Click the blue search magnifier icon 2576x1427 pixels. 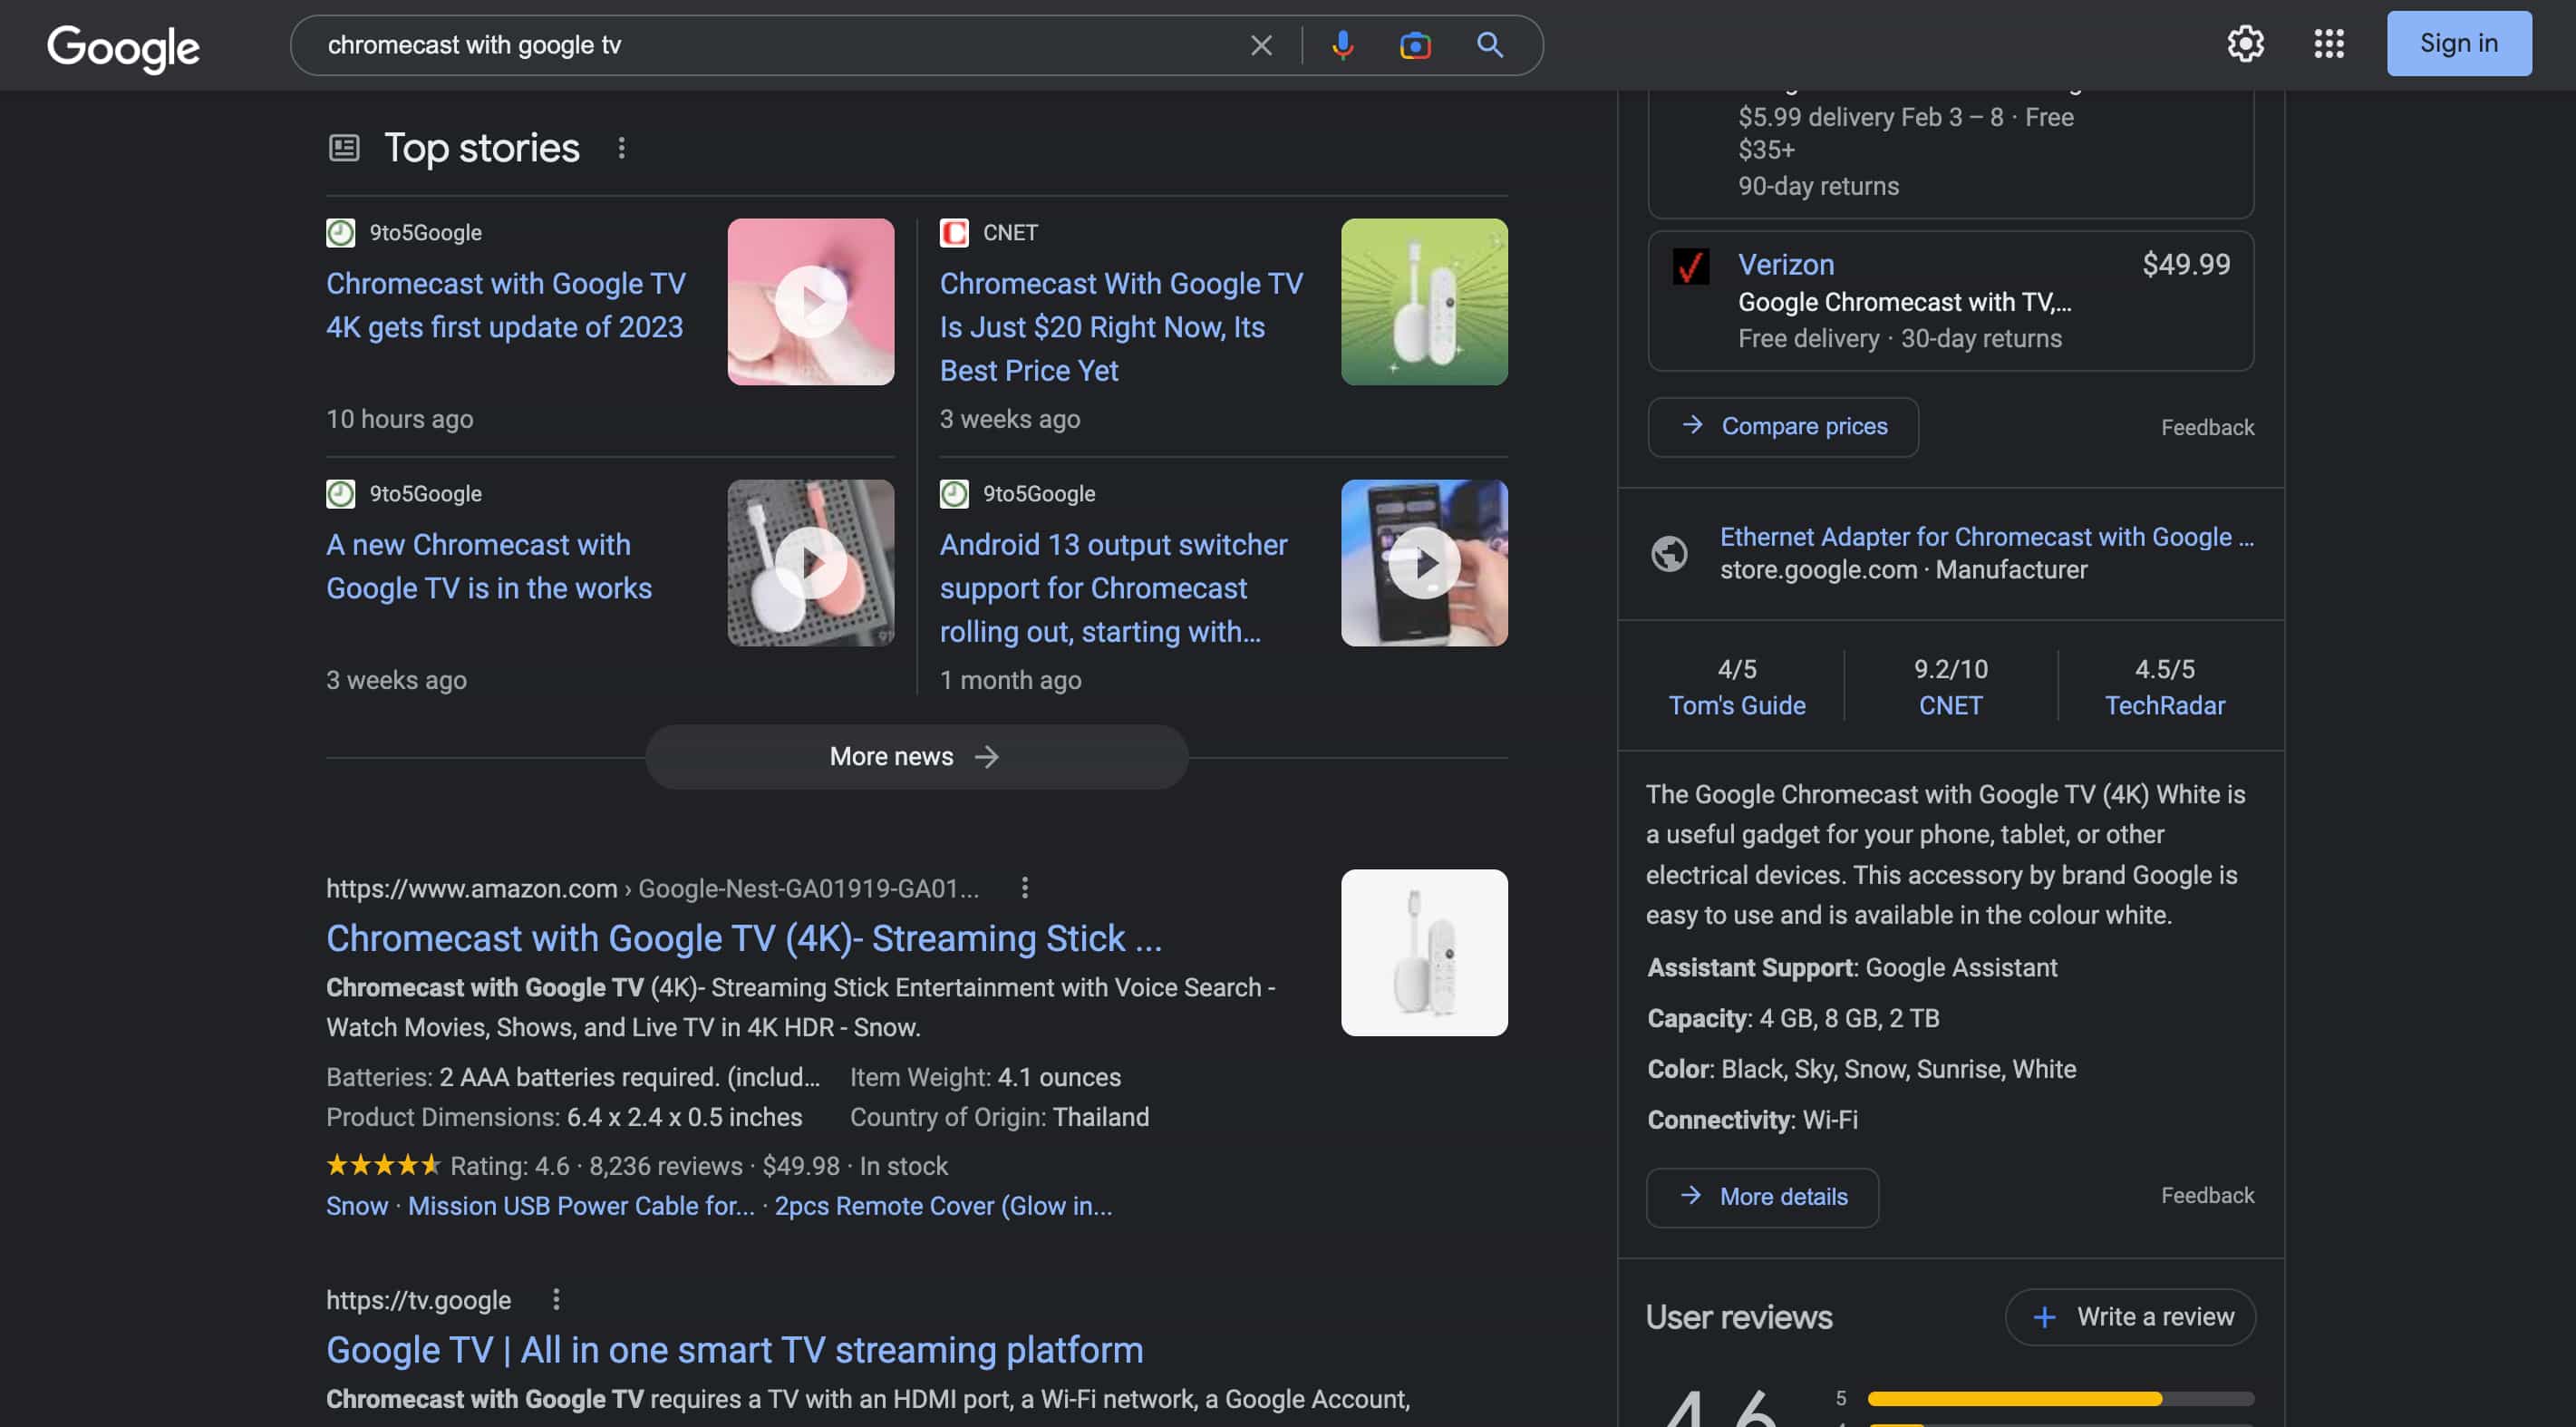coord(1490,45)
